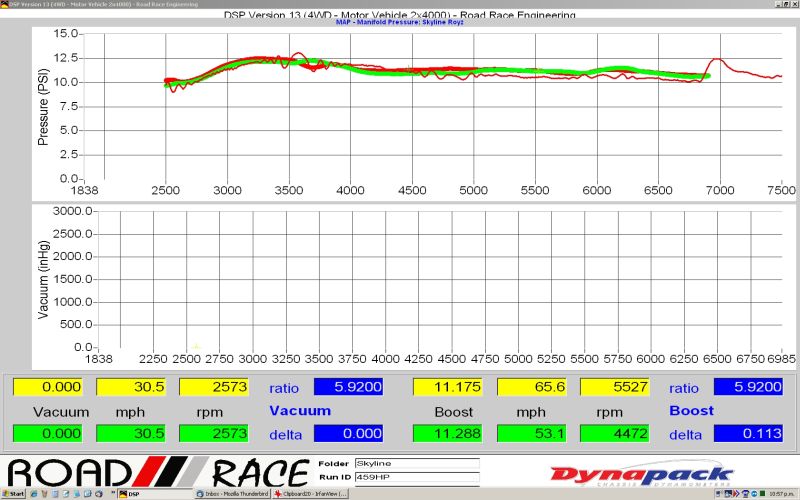Image resolution: width=800 pixels, height=500 pixels.
Task: Click the Boost delta field 0.113
Action: coord(748,433)
